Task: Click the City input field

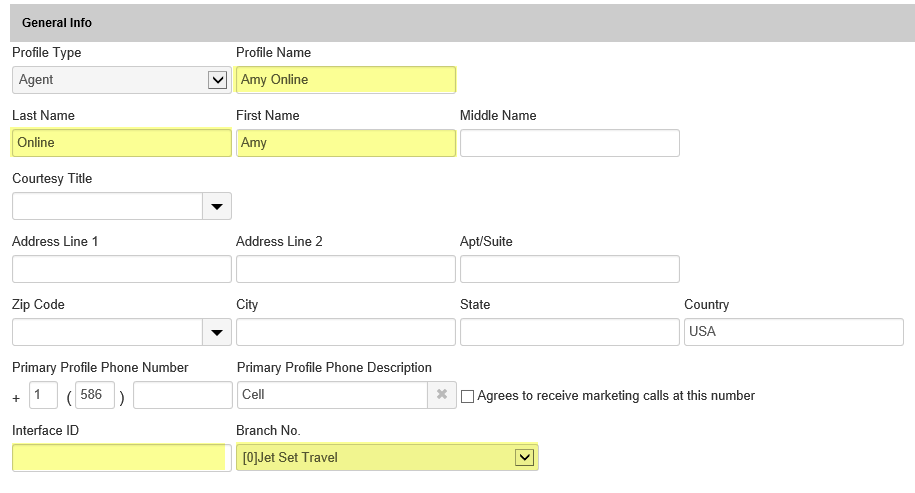Action: click(345, 332)
